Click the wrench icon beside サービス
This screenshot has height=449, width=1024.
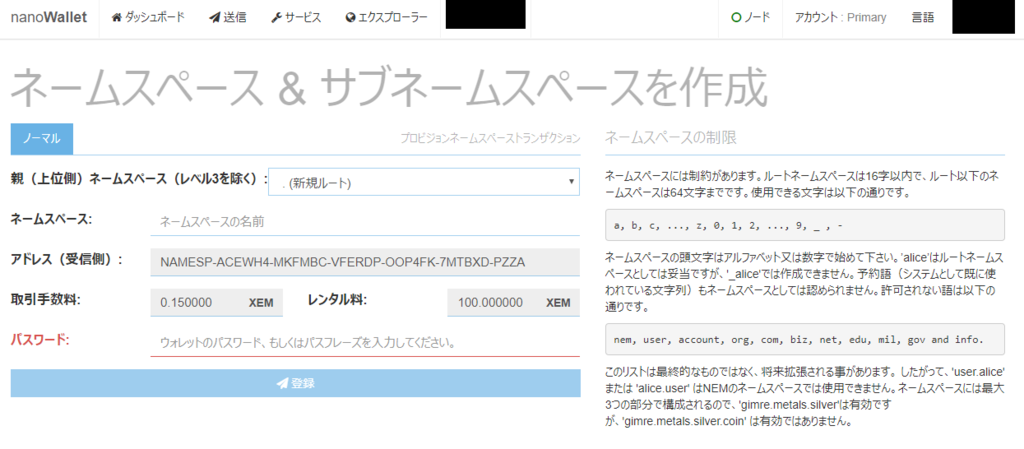click(276, 18)
